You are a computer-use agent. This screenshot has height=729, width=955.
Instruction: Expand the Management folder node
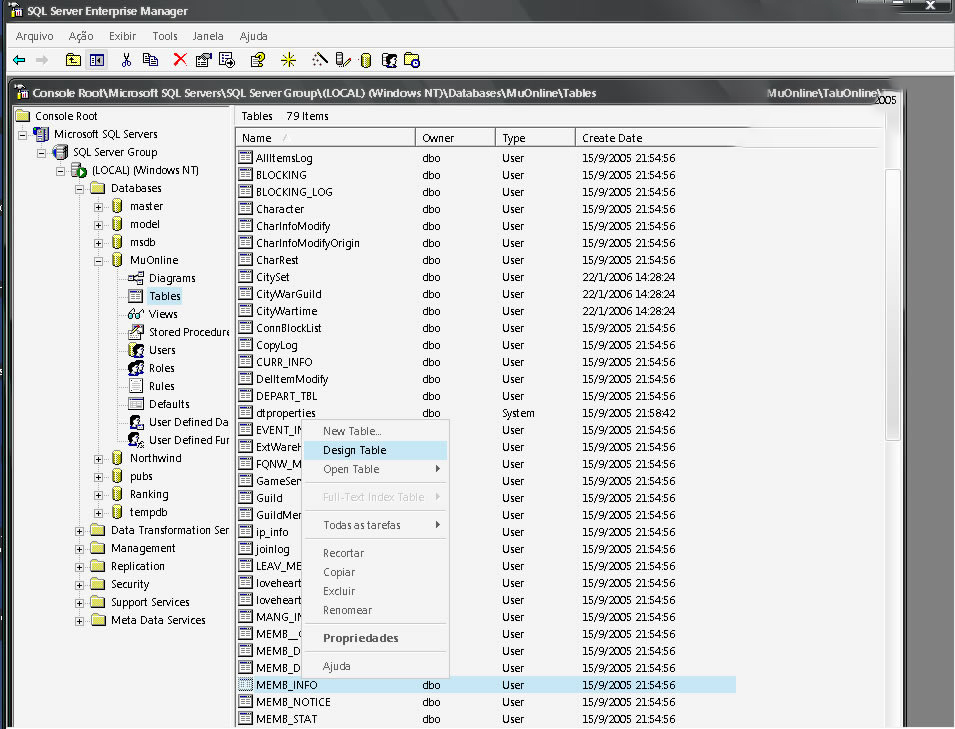click(x=80, y=549)
